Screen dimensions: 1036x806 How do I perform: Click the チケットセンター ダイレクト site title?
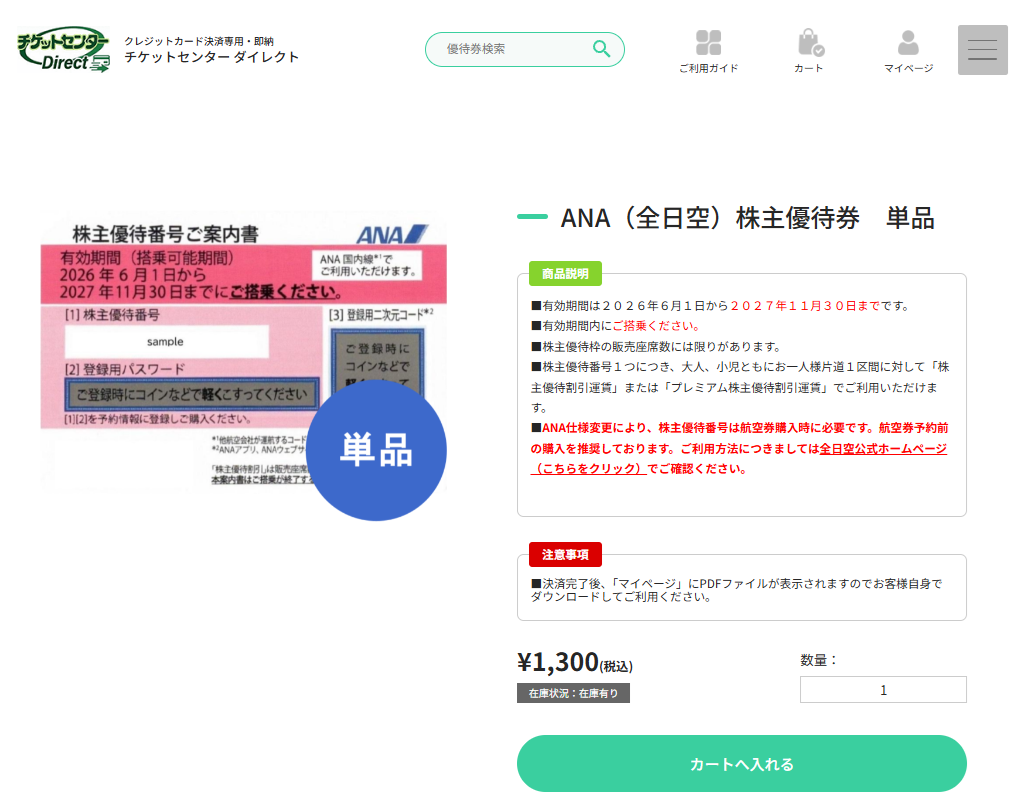pos(211,57)
